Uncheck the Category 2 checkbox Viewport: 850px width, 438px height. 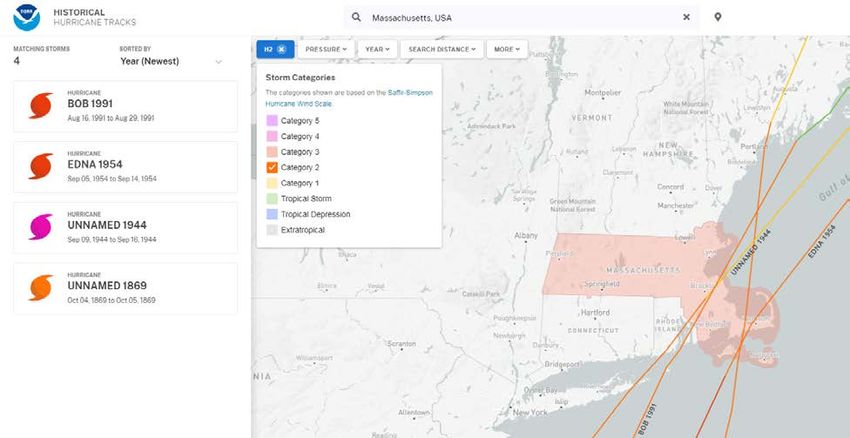click(272, 168)
